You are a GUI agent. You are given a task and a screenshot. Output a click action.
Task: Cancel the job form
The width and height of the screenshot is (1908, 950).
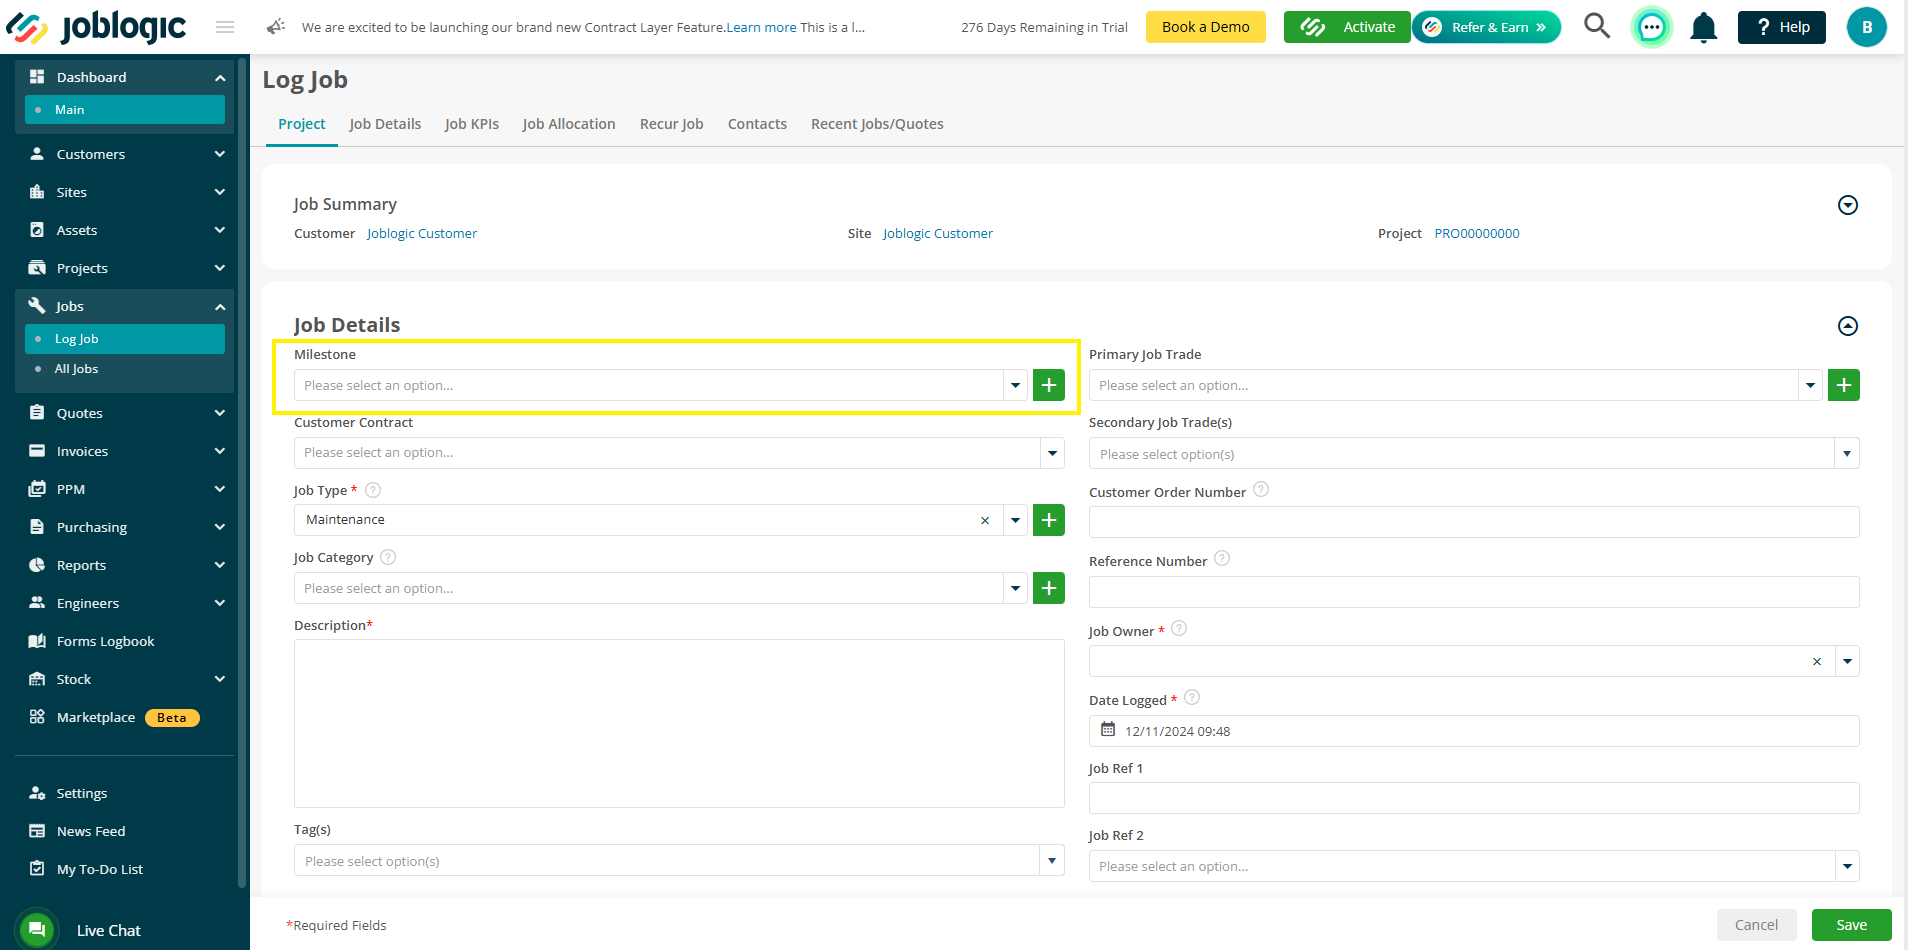[1756, 925]
